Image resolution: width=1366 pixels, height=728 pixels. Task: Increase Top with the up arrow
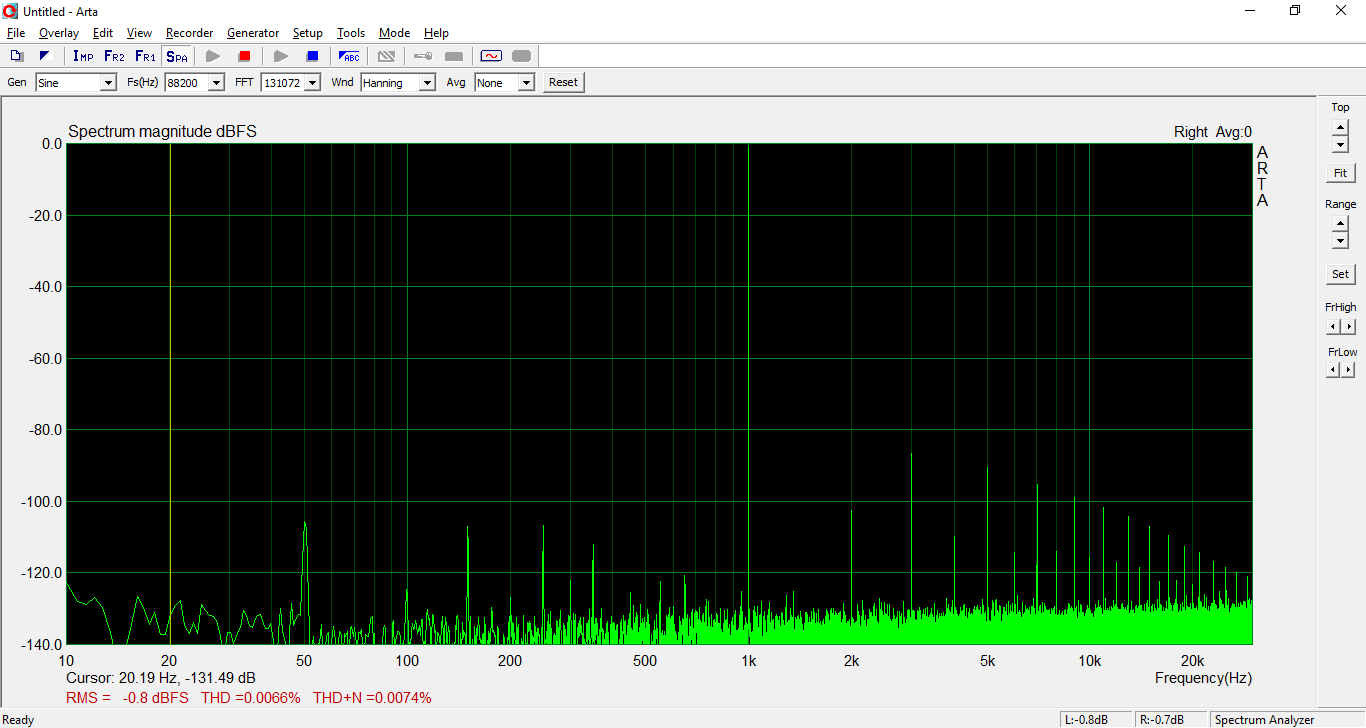click(x=1340, y=127)
